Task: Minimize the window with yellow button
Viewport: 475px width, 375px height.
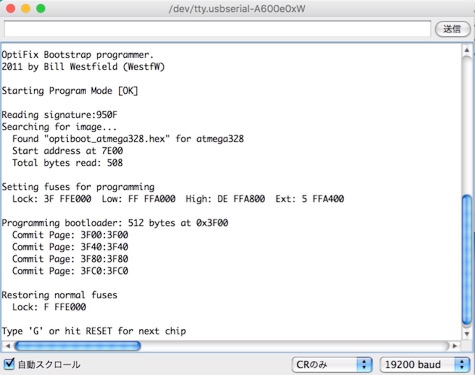Action: [x=26, y=8]
